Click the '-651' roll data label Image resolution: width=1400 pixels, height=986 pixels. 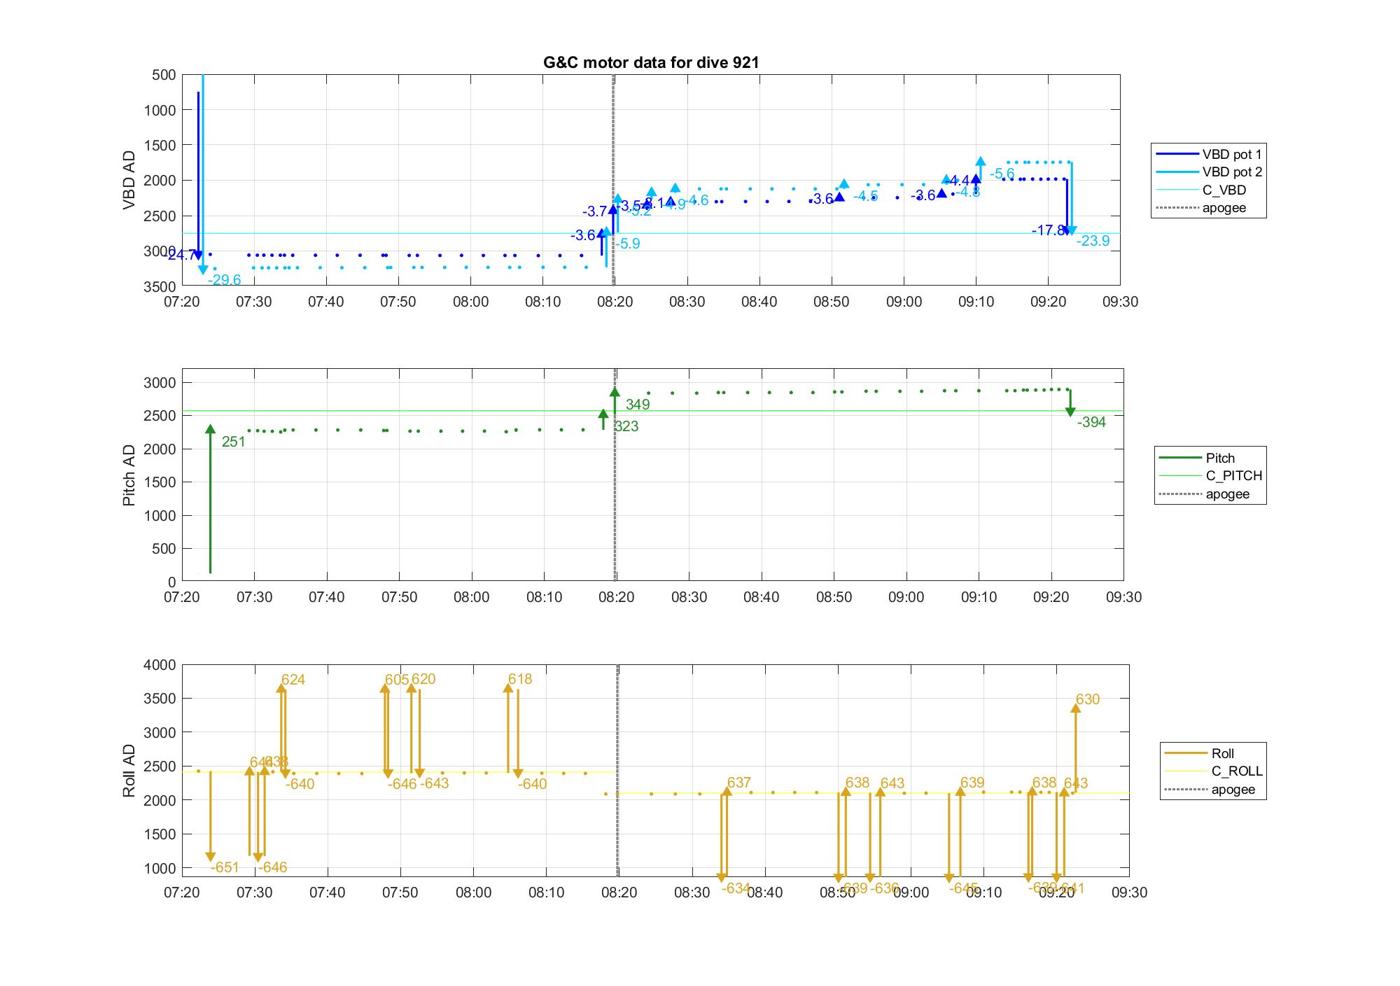225,867
